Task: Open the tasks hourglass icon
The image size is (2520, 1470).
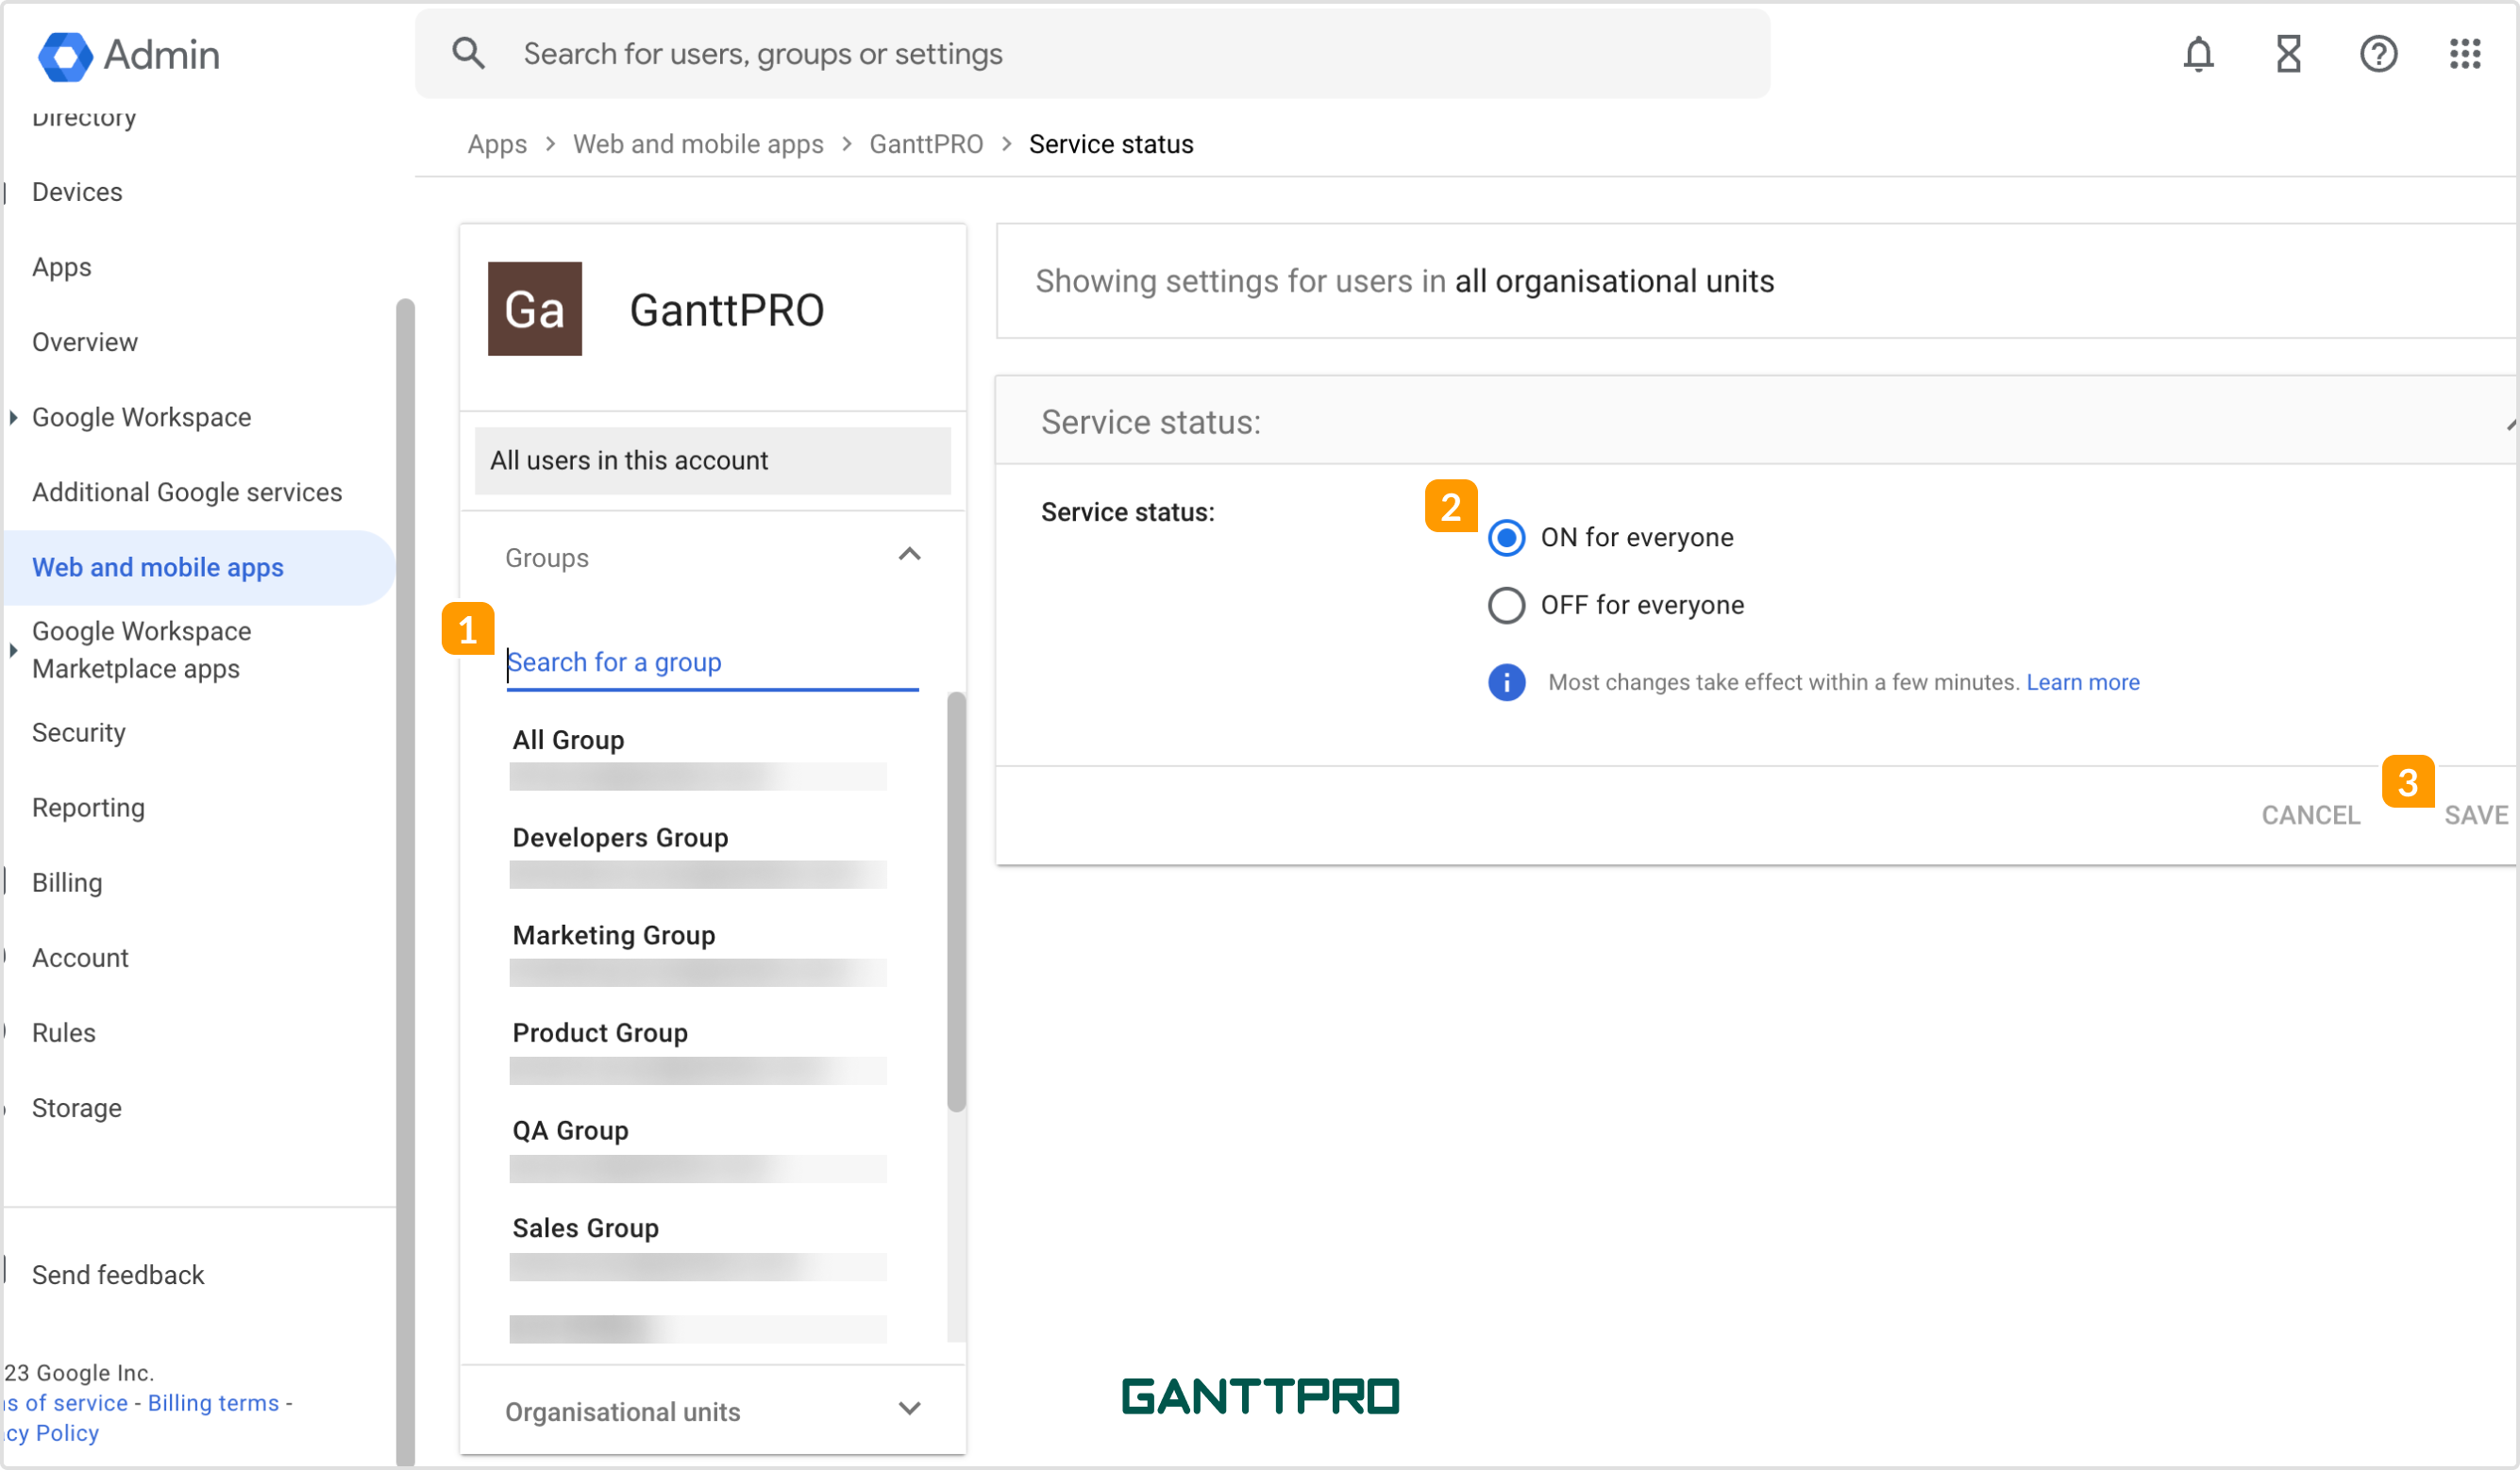Action: pos(2288,54)
